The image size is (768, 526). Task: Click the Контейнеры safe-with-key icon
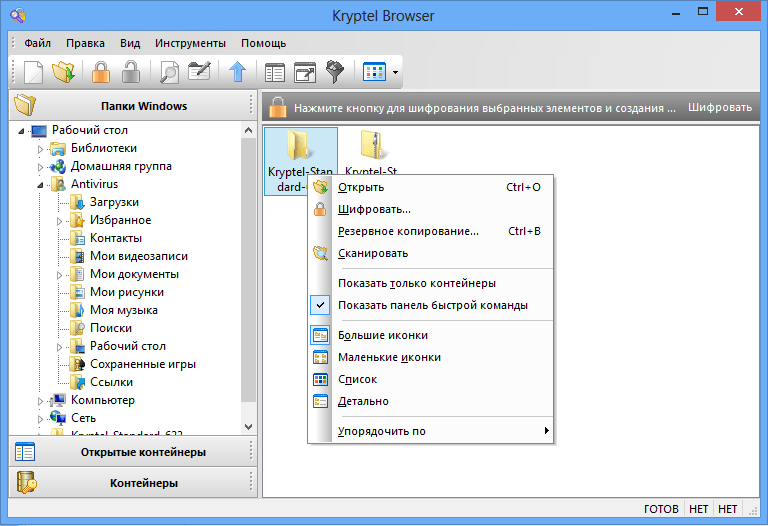(26, 482)
